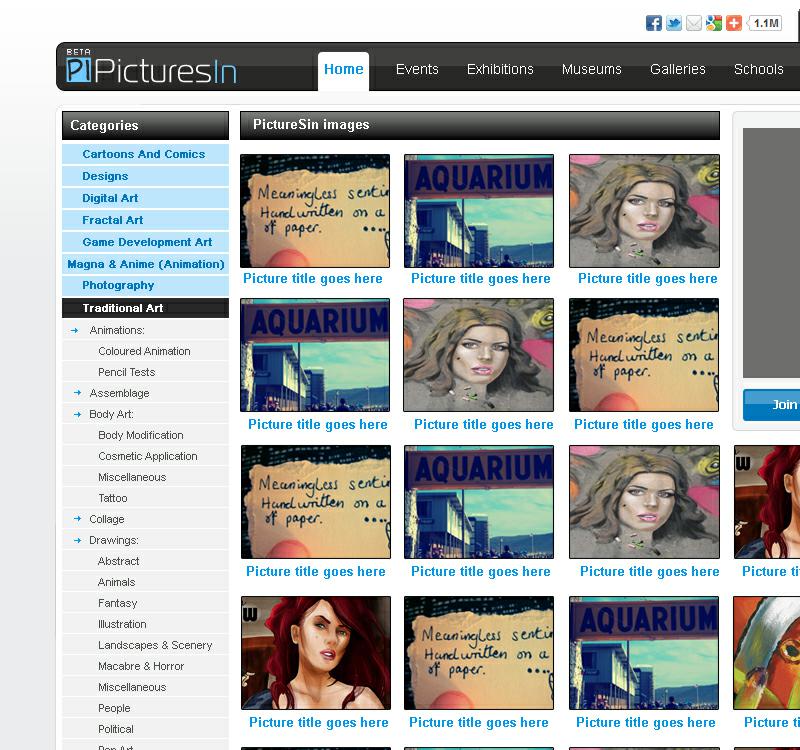Collapse the Traditional Art category

click(145, 308)
